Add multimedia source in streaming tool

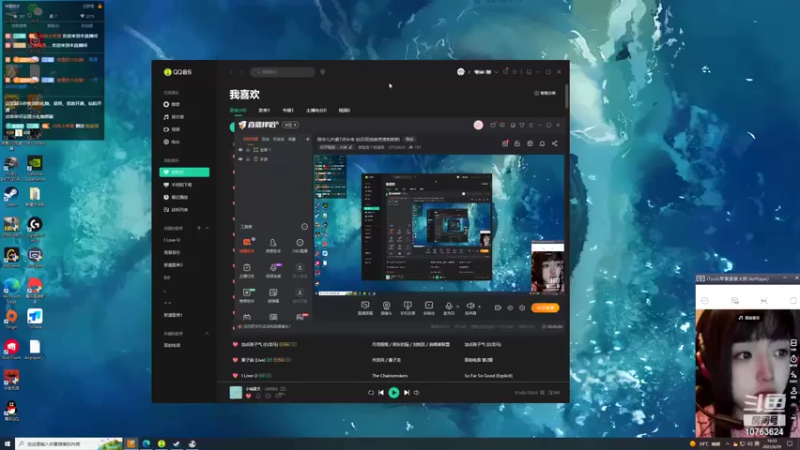tap(429, 307)
